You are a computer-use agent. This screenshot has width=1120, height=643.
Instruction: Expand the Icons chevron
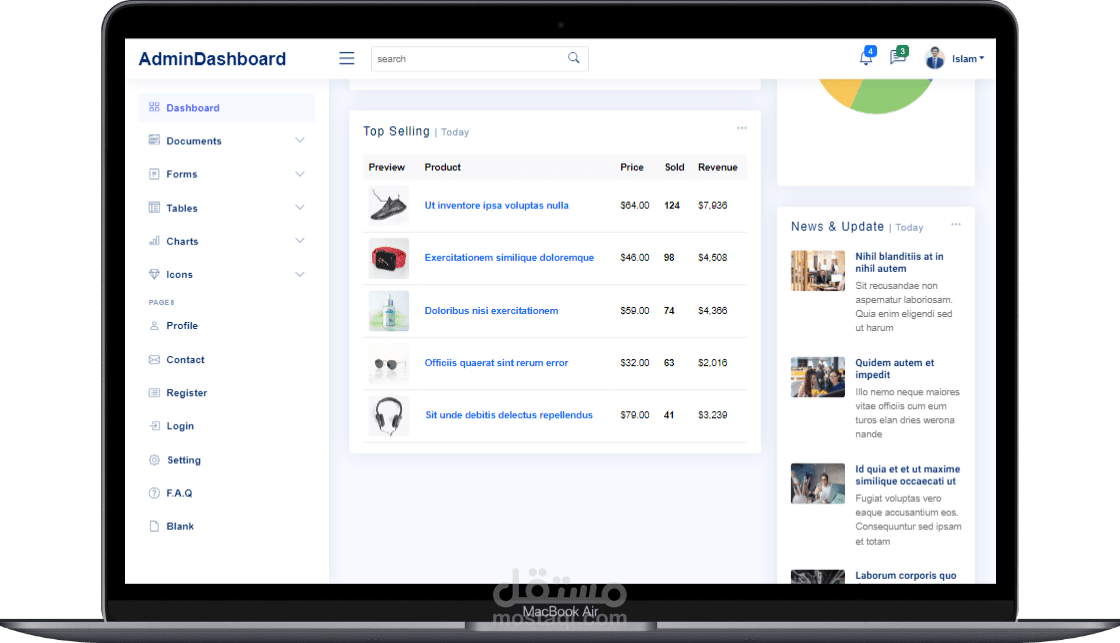[x=299, y=274]
